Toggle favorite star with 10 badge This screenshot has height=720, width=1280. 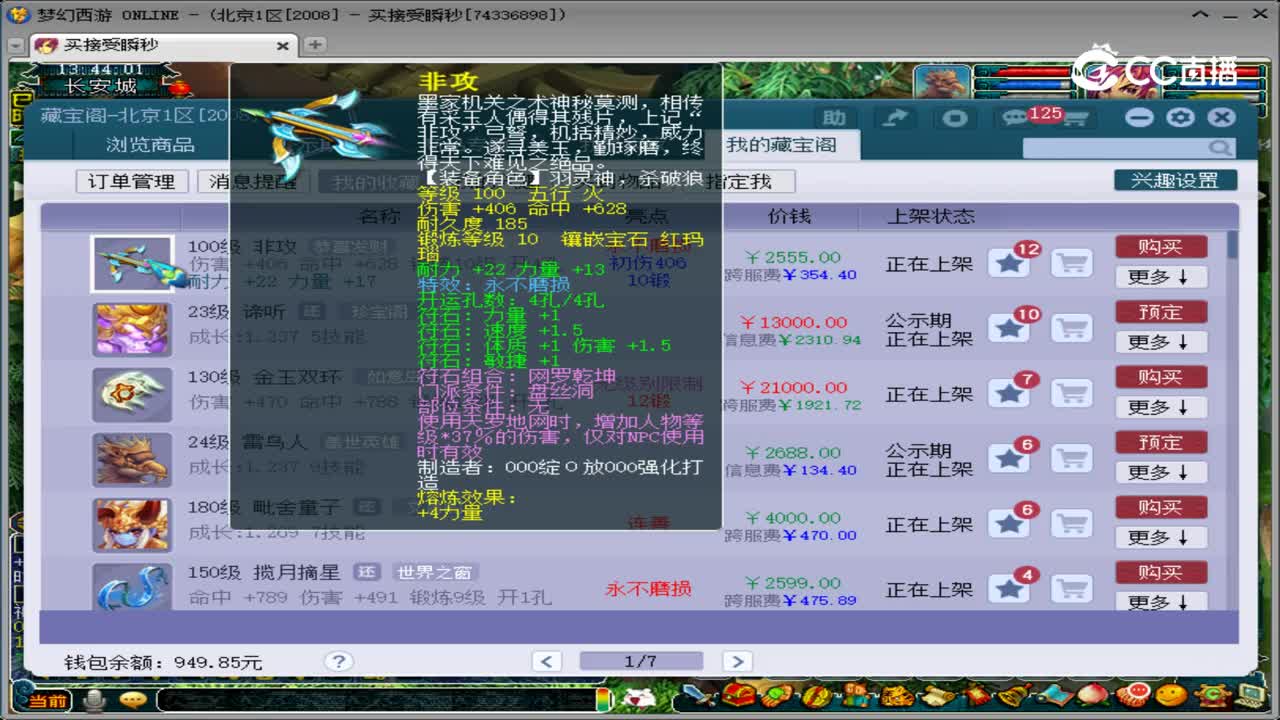[x=1009, y=329]
